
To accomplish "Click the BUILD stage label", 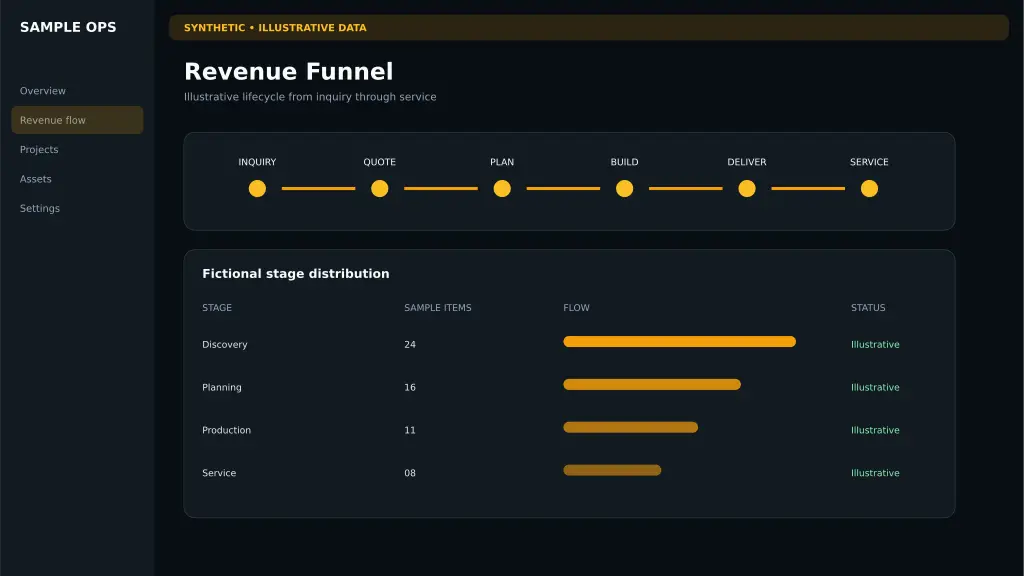I will pyautogui.click(x=624, y=162).
